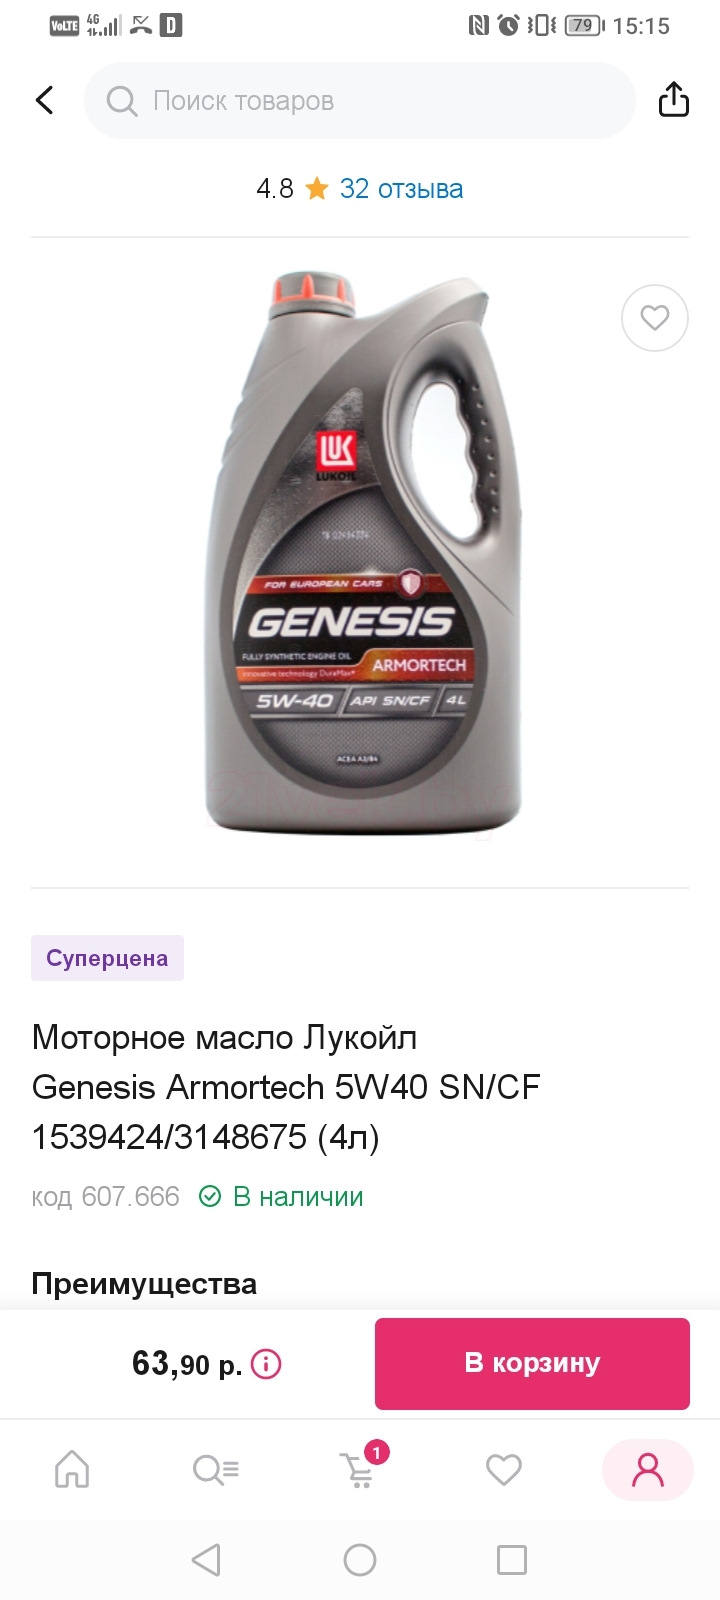720x1600 pixels.
Task: Tap the Android recent apps square
Action: [512, 1560]
